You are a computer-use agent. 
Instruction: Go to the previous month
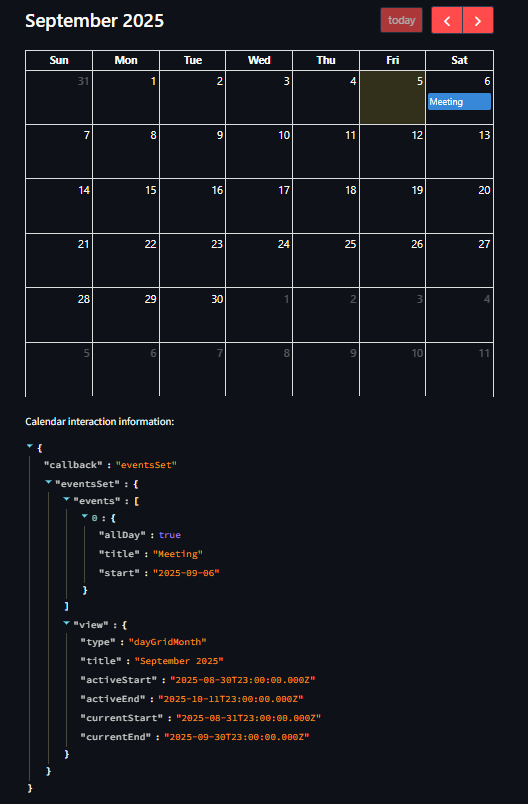[447, 21]
